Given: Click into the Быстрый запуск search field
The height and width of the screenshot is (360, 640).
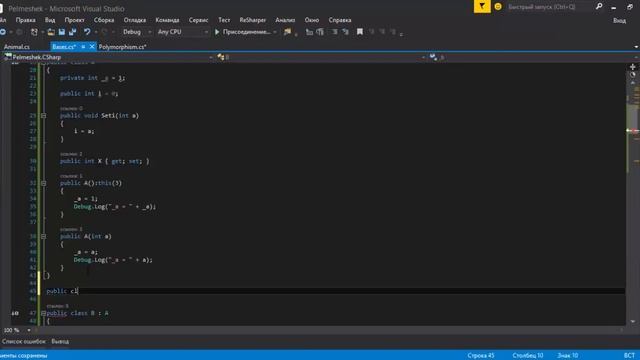Looking at the screenshot, I should pyautogui.click(x=549, y=7).
